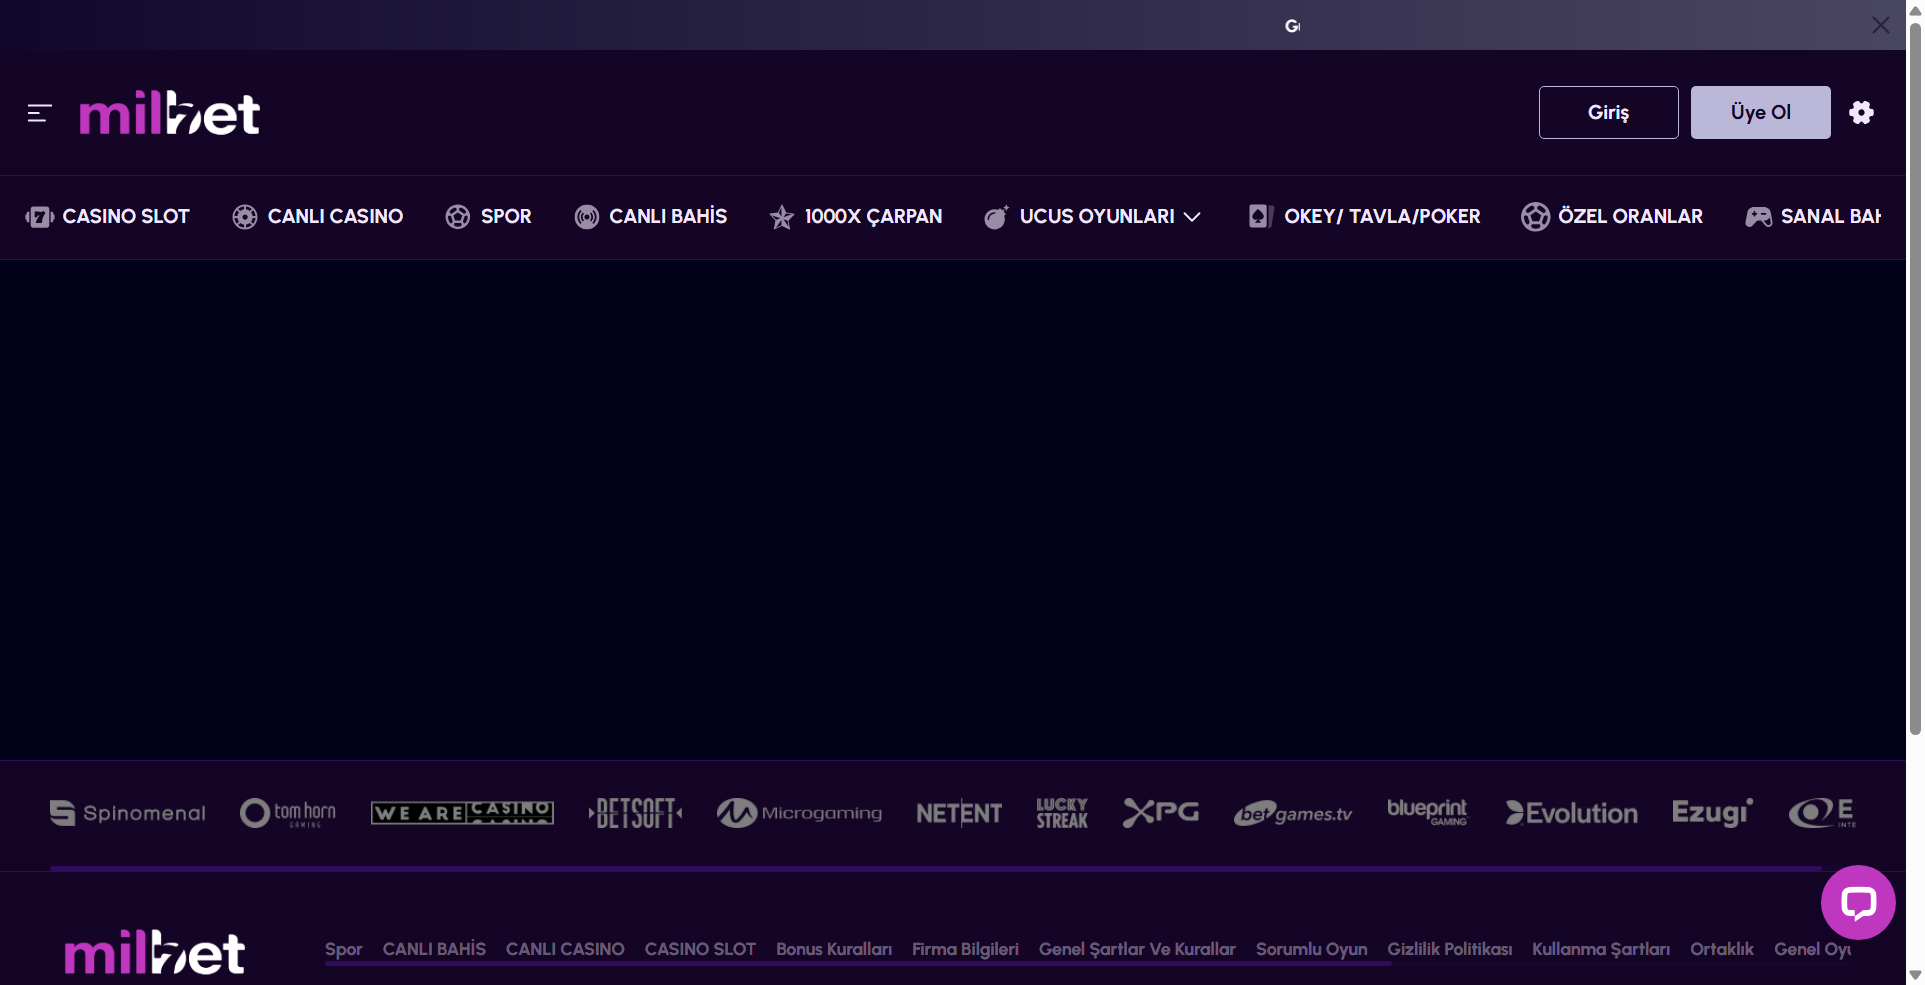Open the hamburger side menu icon
This screenshot has width=1925, height=985.
[39, 113]
